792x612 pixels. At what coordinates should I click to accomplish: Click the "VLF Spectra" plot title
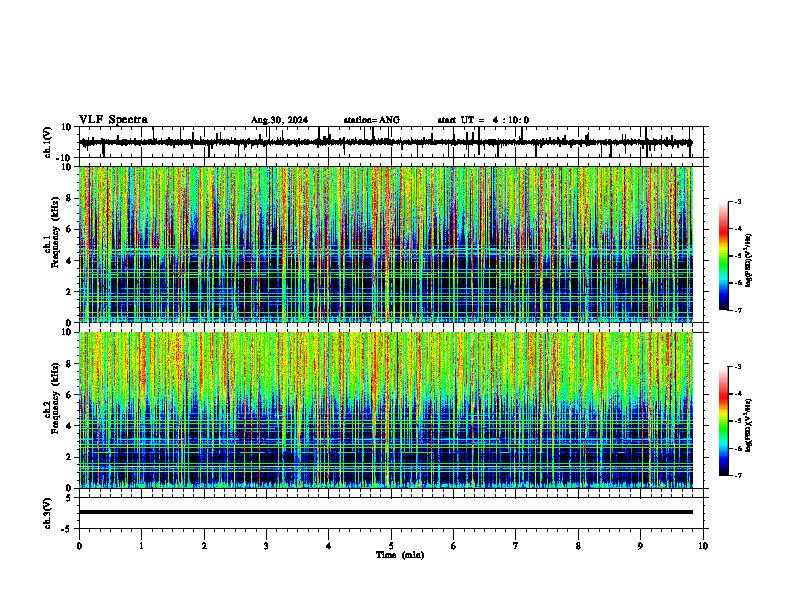pos(113,120)
